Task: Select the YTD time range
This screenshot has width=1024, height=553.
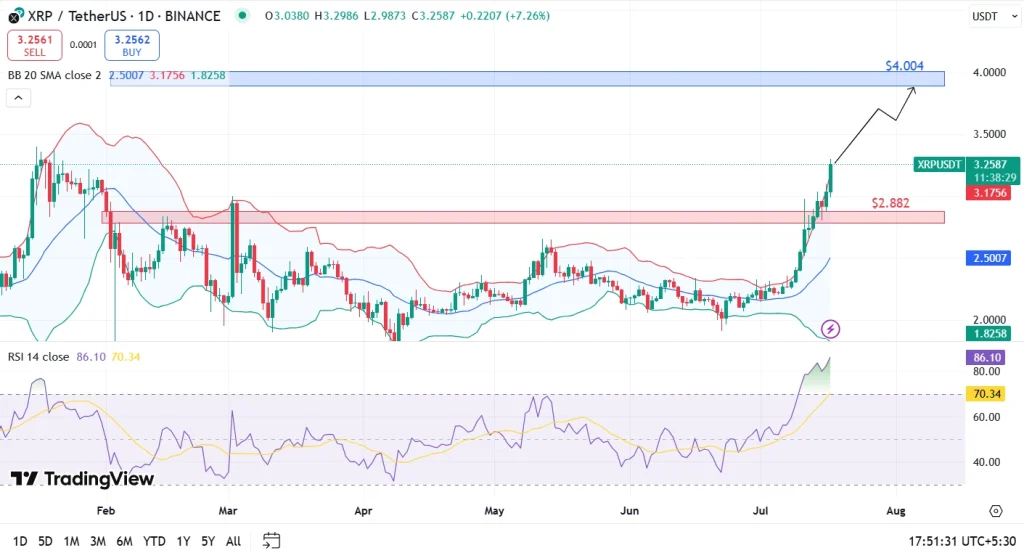Action: 154,541
